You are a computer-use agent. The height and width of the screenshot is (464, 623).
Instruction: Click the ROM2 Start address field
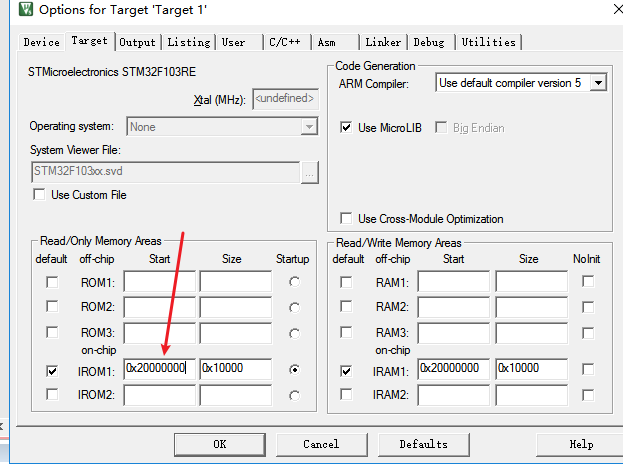pos(160,307)
